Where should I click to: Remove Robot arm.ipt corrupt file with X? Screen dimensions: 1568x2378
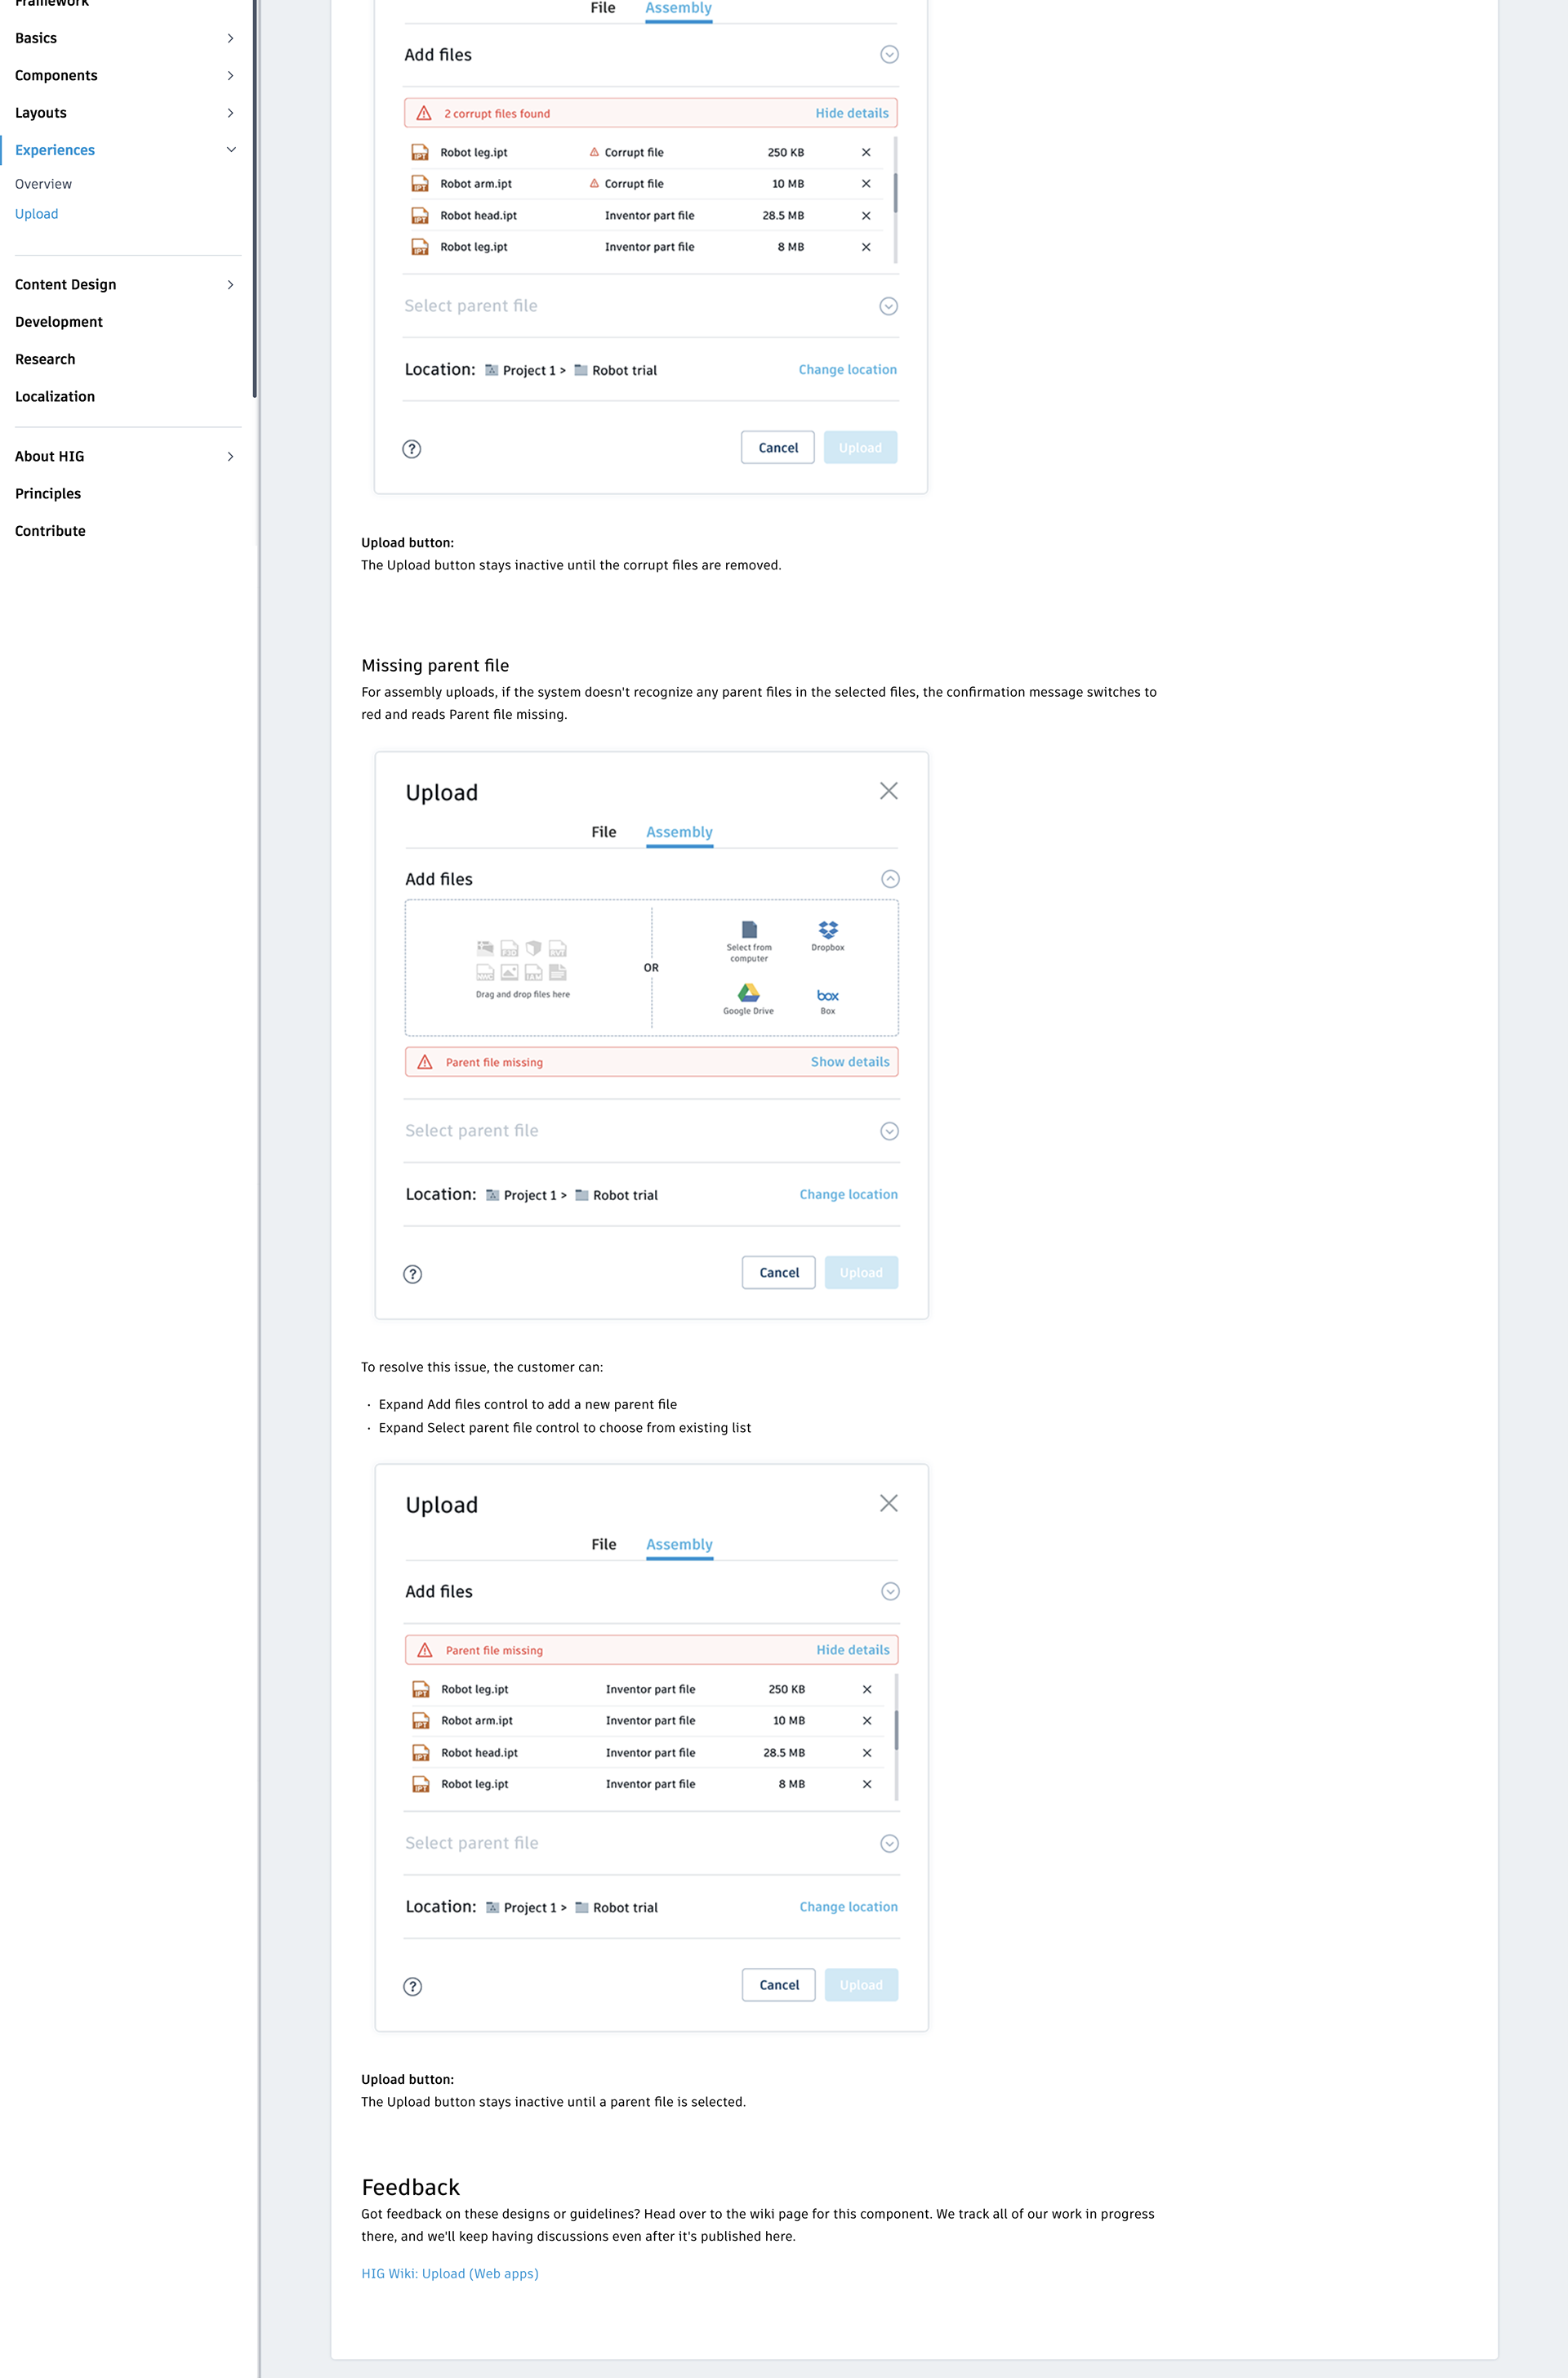point(866,184)
